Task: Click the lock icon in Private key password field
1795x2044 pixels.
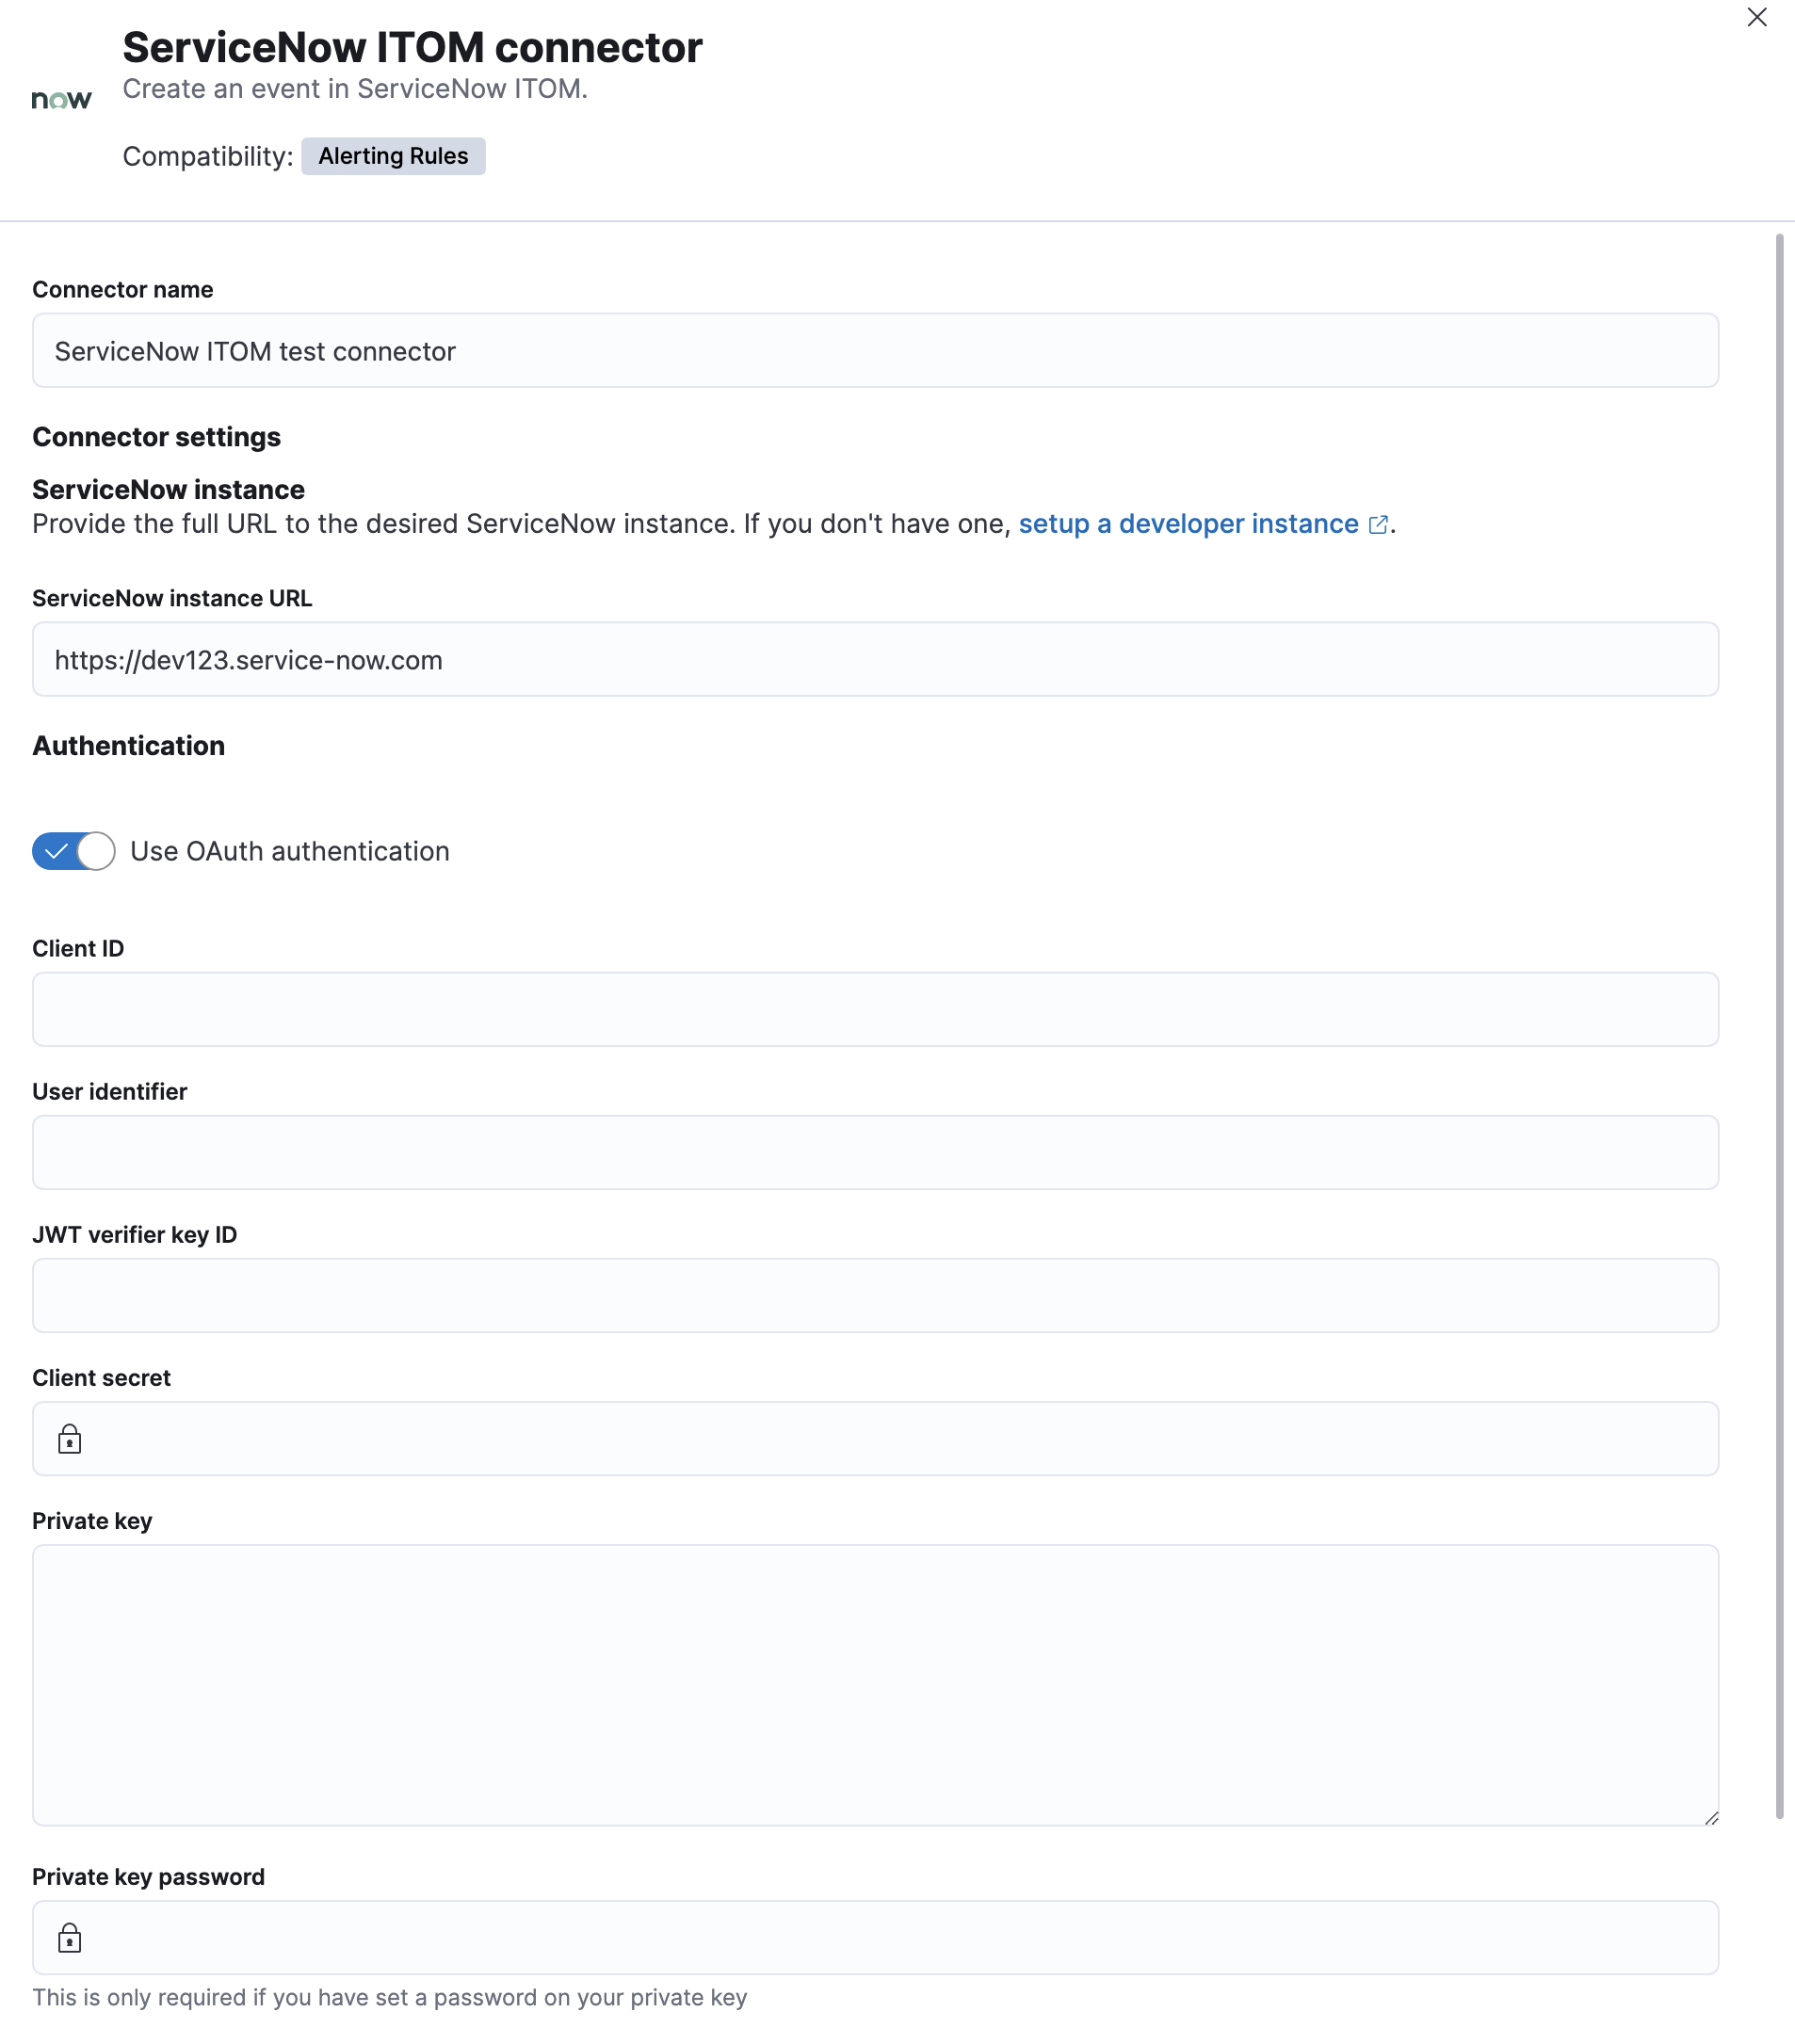Action: pos(69,1937)
